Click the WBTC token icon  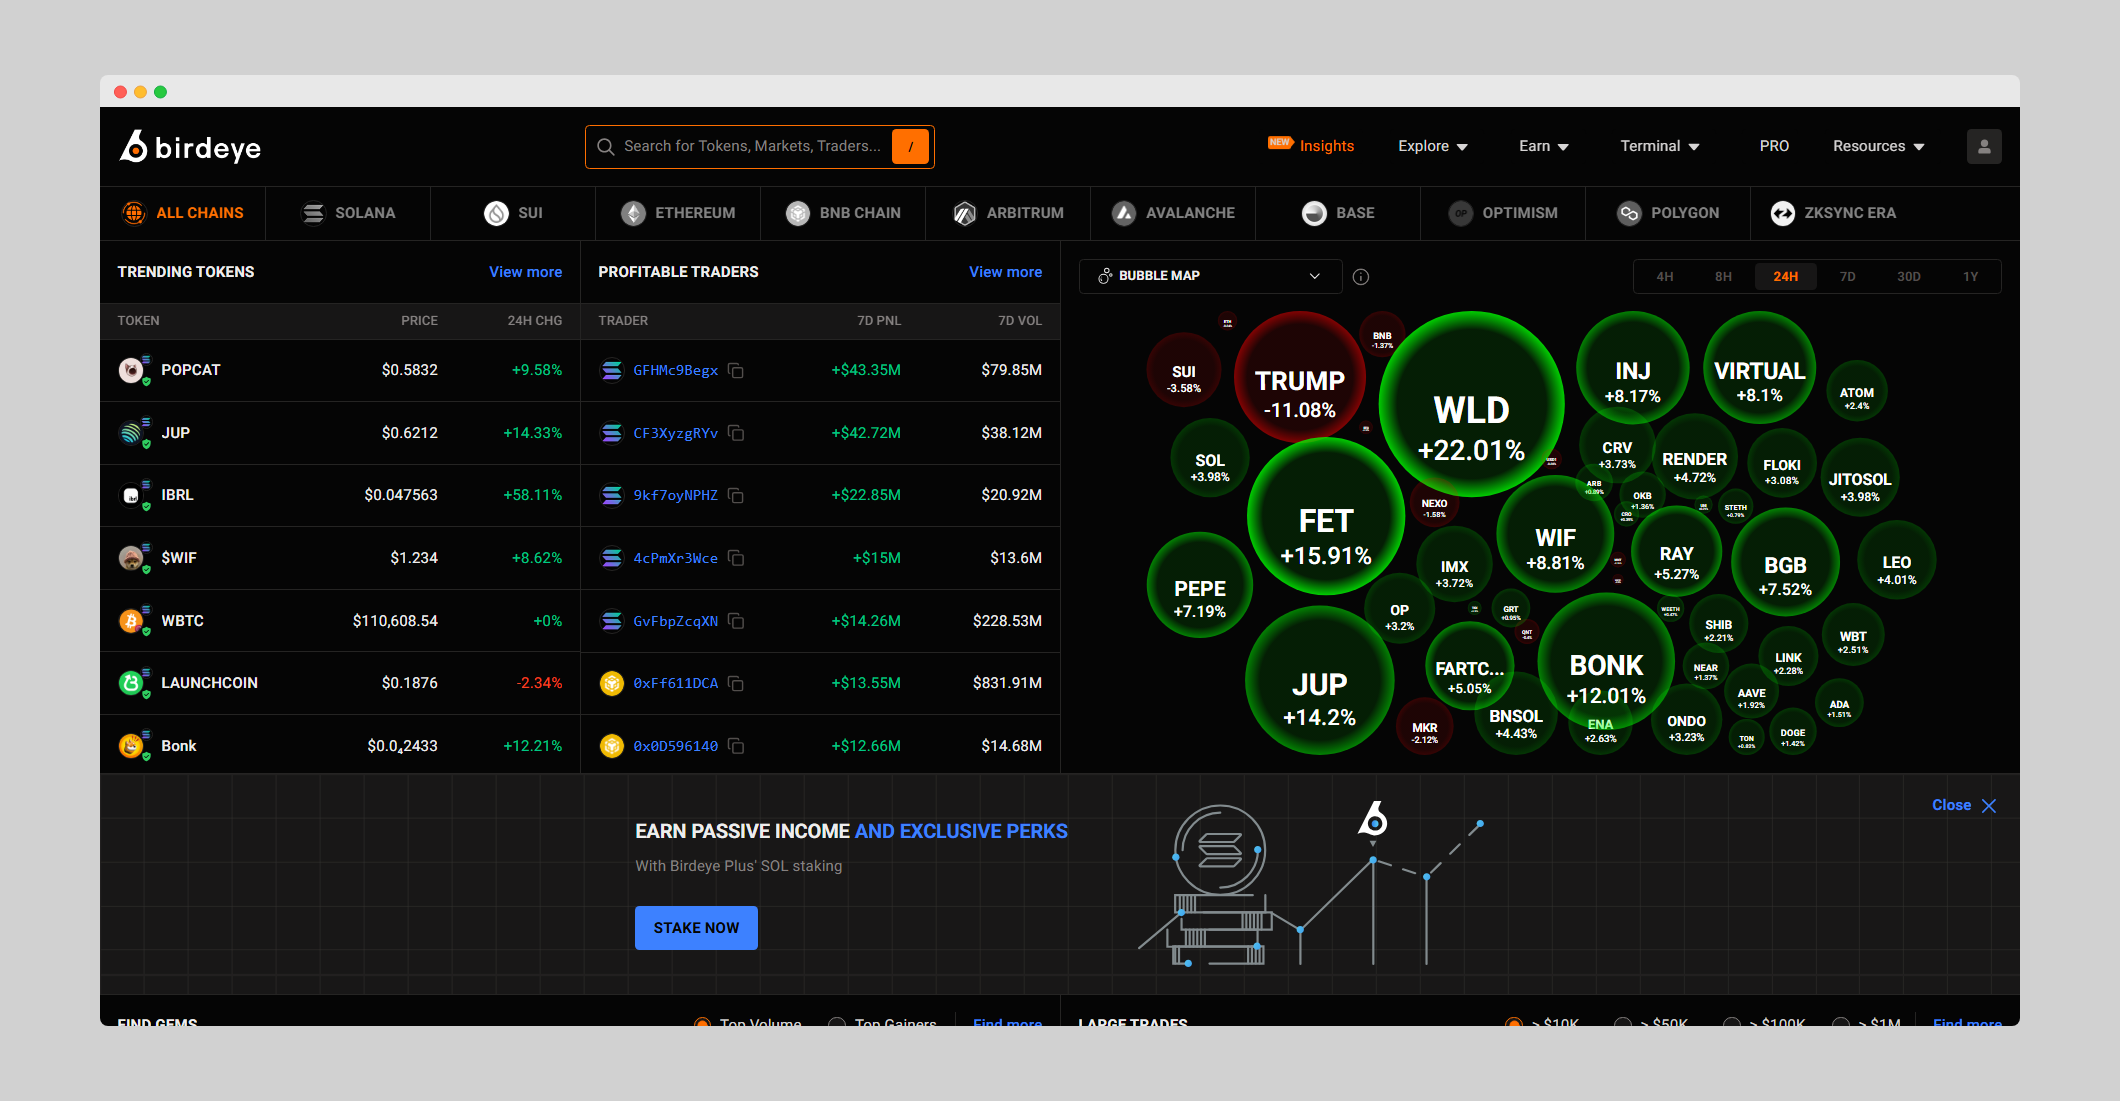[x=132, y=621]
